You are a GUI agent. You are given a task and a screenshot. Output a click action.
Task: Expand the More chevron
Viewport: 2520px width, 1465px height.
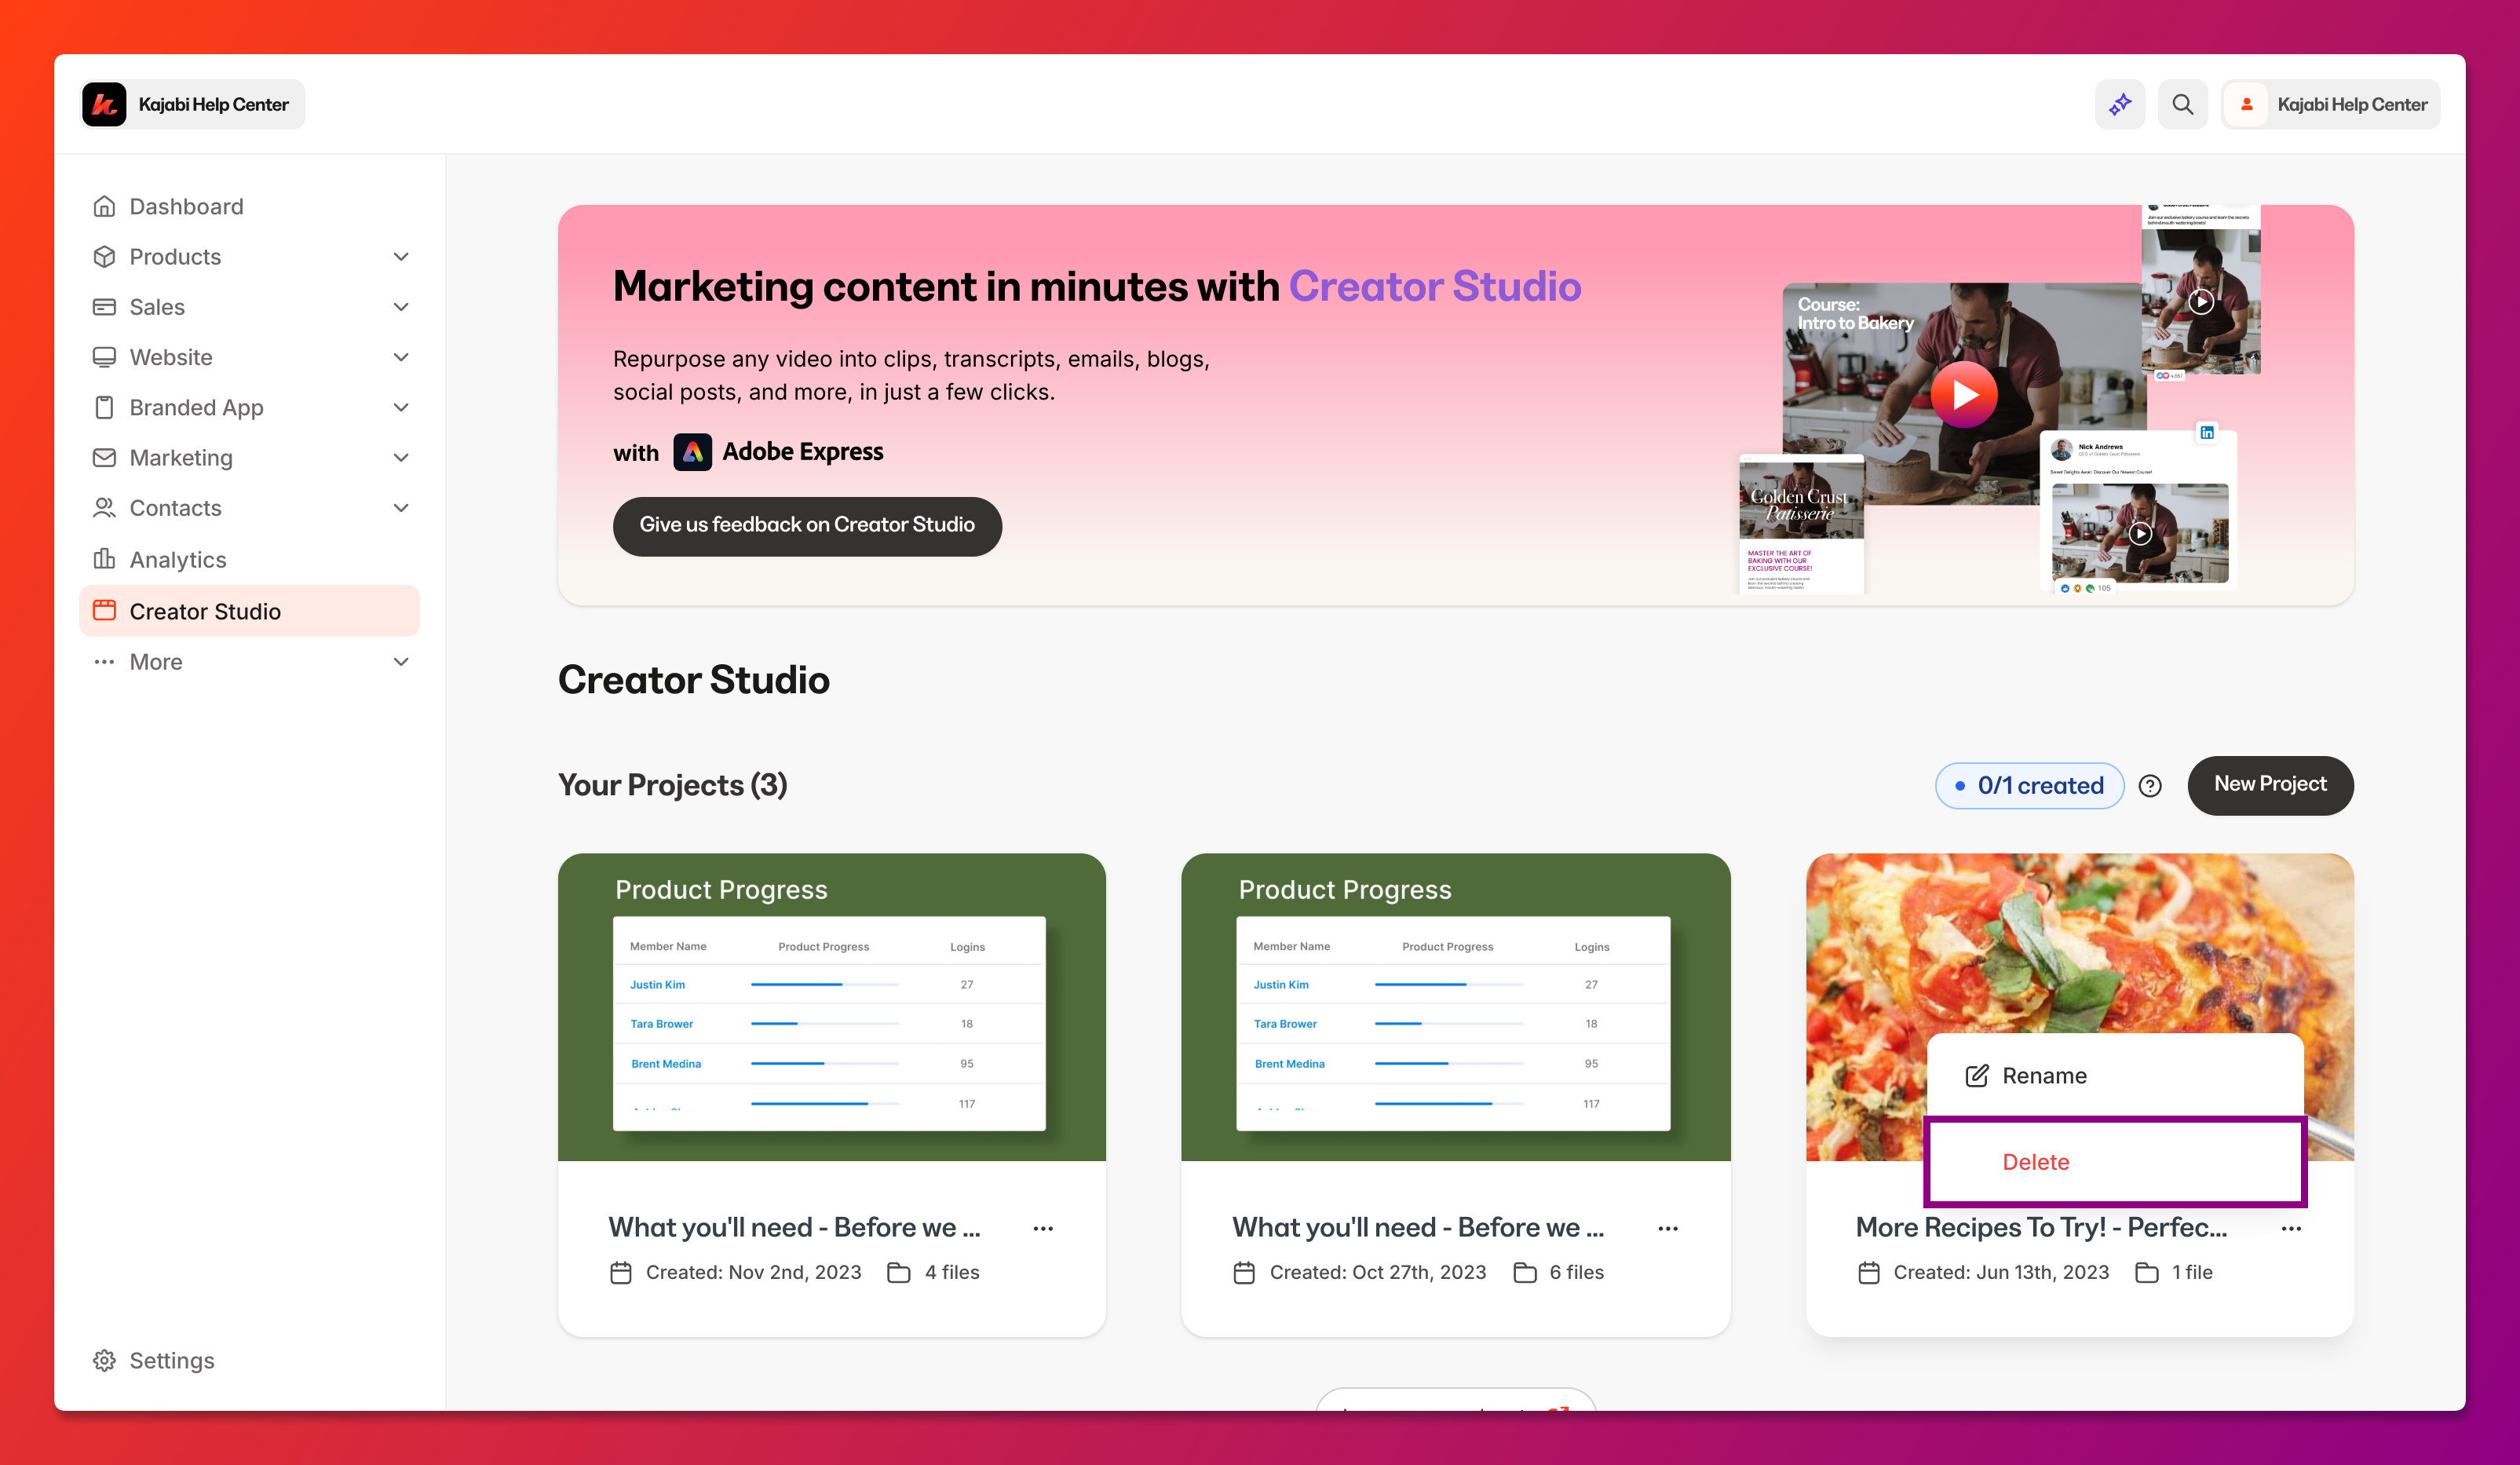coord(401,662)
